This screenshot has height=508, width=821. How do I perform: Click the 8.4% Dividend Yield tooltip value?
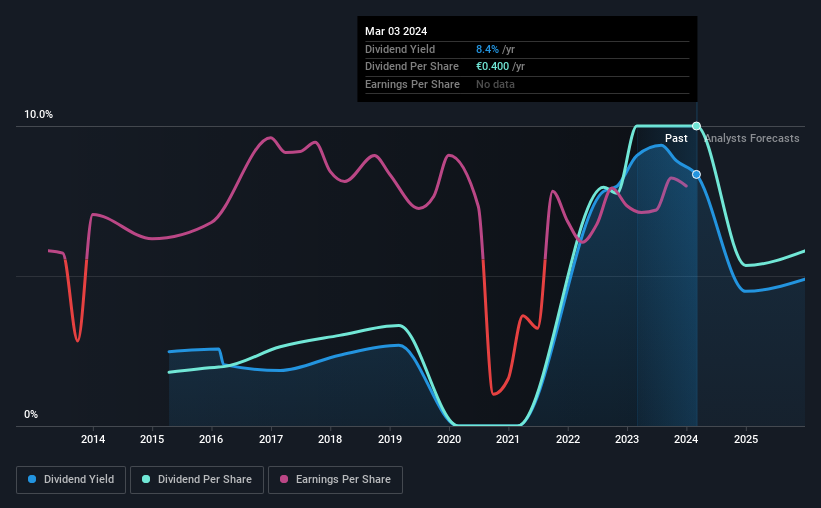click(x=487, y=49)
